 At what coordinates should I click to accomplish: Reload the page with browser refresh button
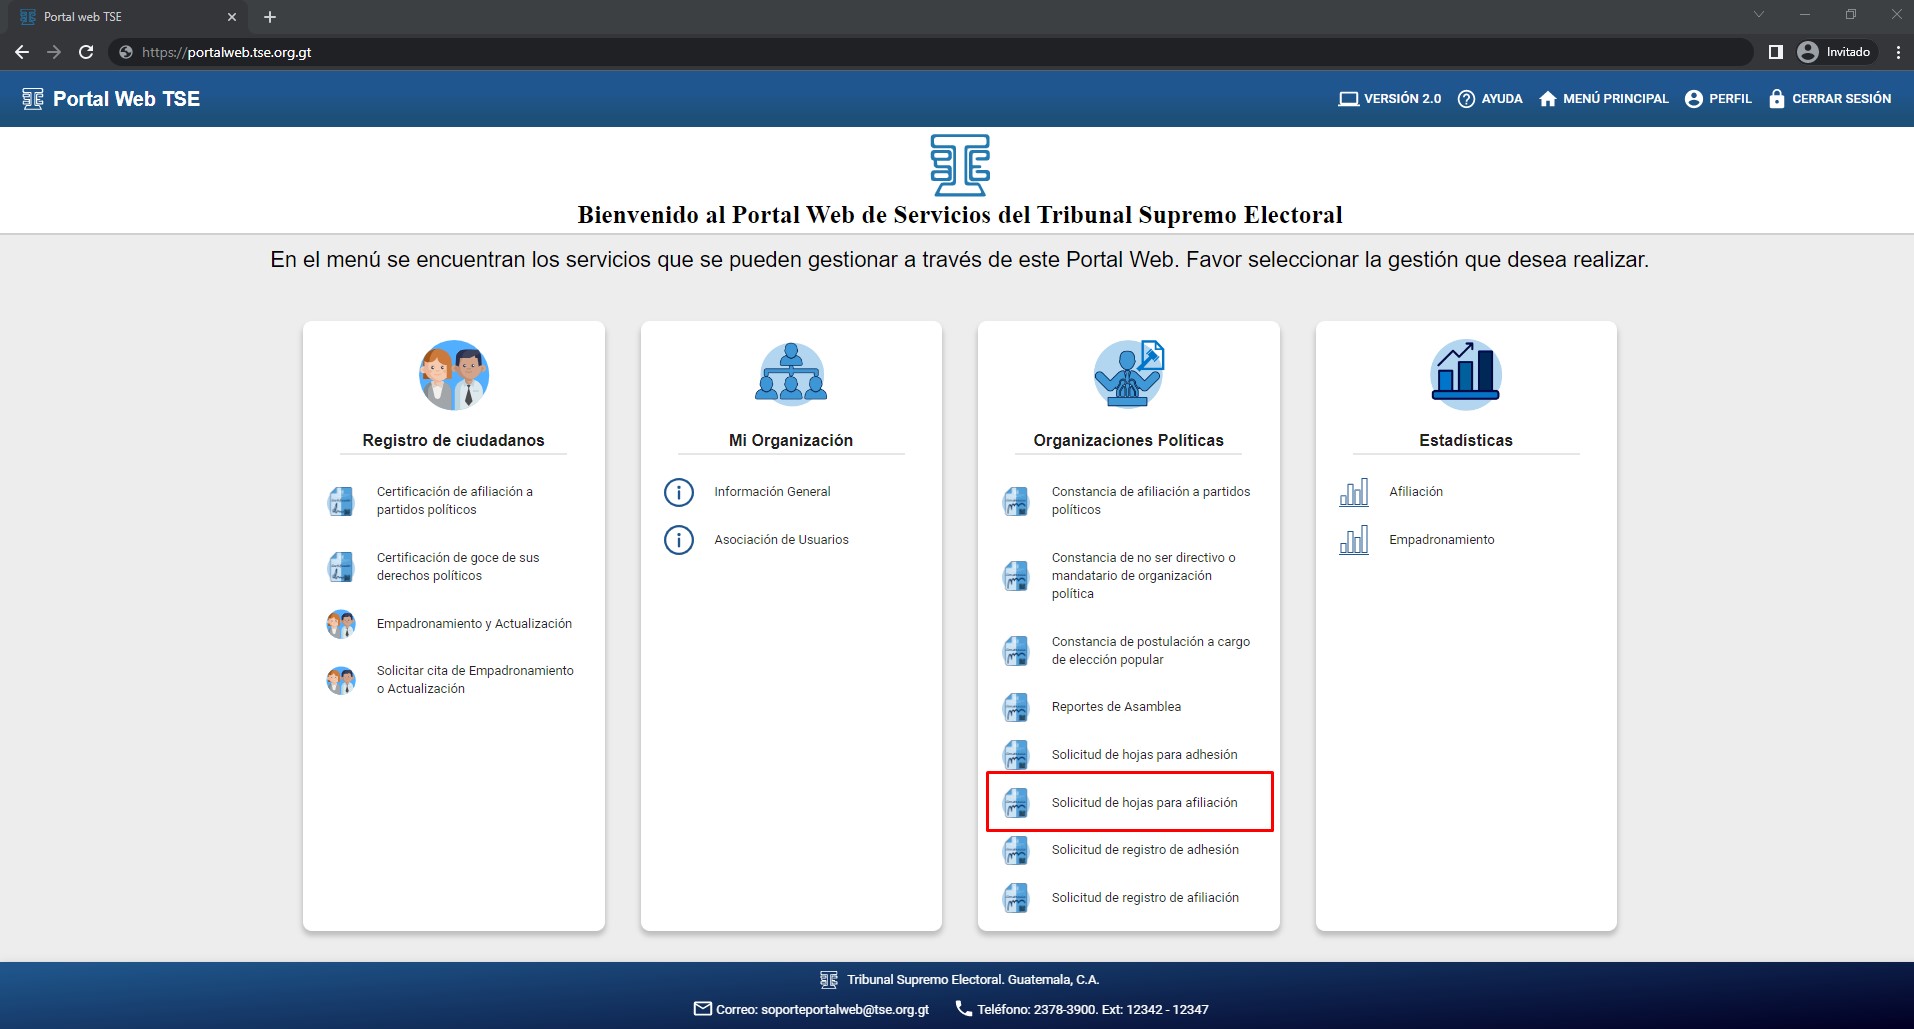(x=86, y=52)
